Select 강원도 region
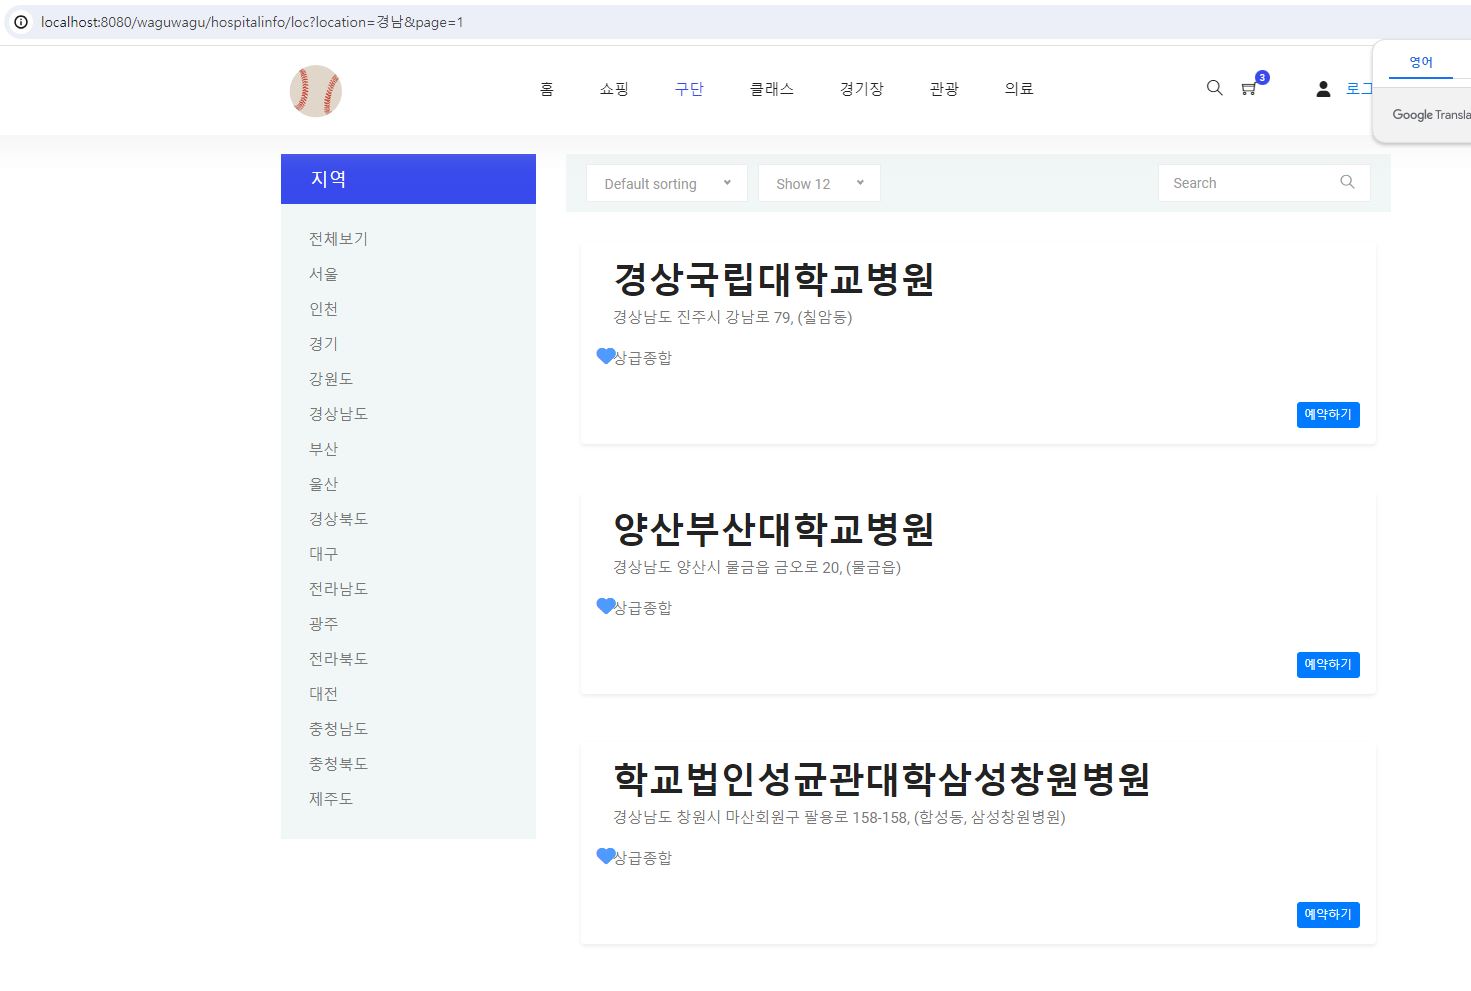 click(331, 379)
